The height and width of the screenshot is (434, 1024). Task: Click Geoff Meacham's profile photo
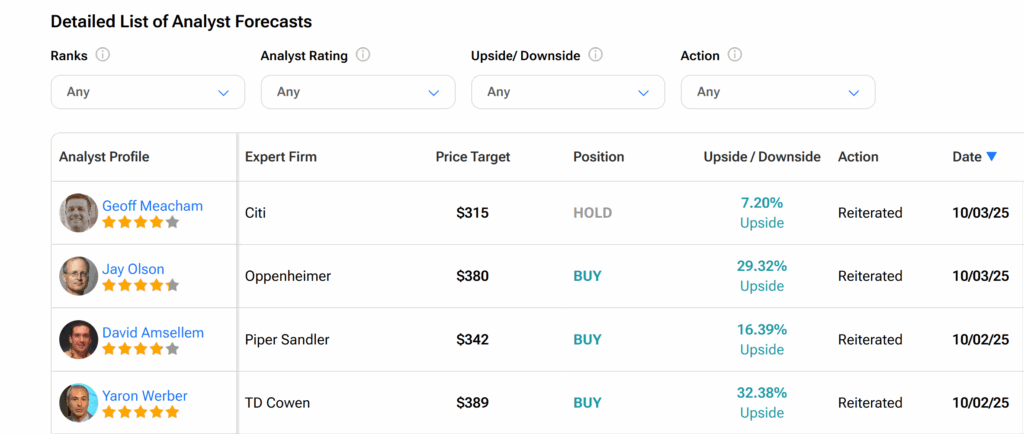point(78,213)
